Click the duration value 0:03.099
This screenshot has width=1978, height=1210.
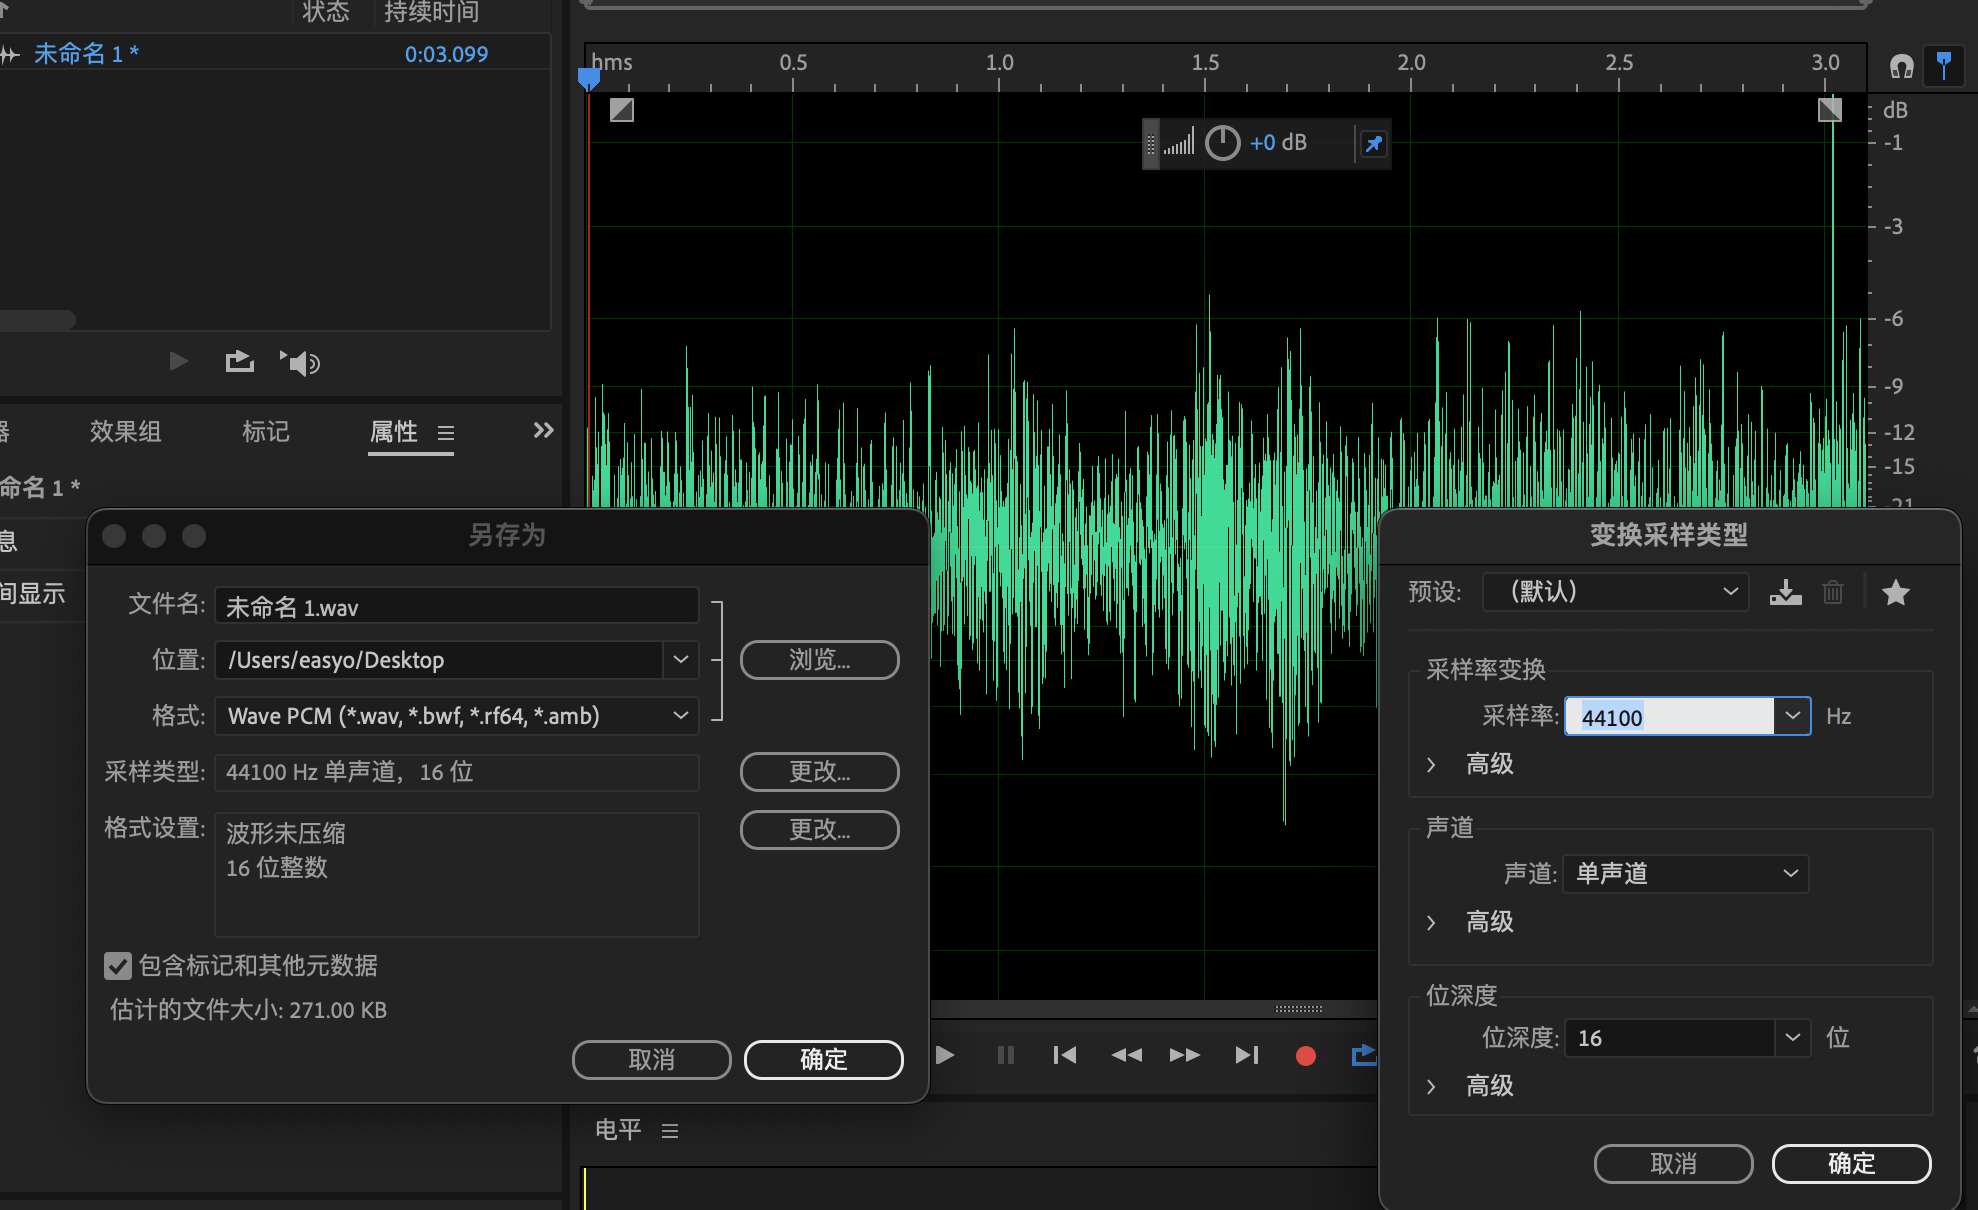click(446, 54)
